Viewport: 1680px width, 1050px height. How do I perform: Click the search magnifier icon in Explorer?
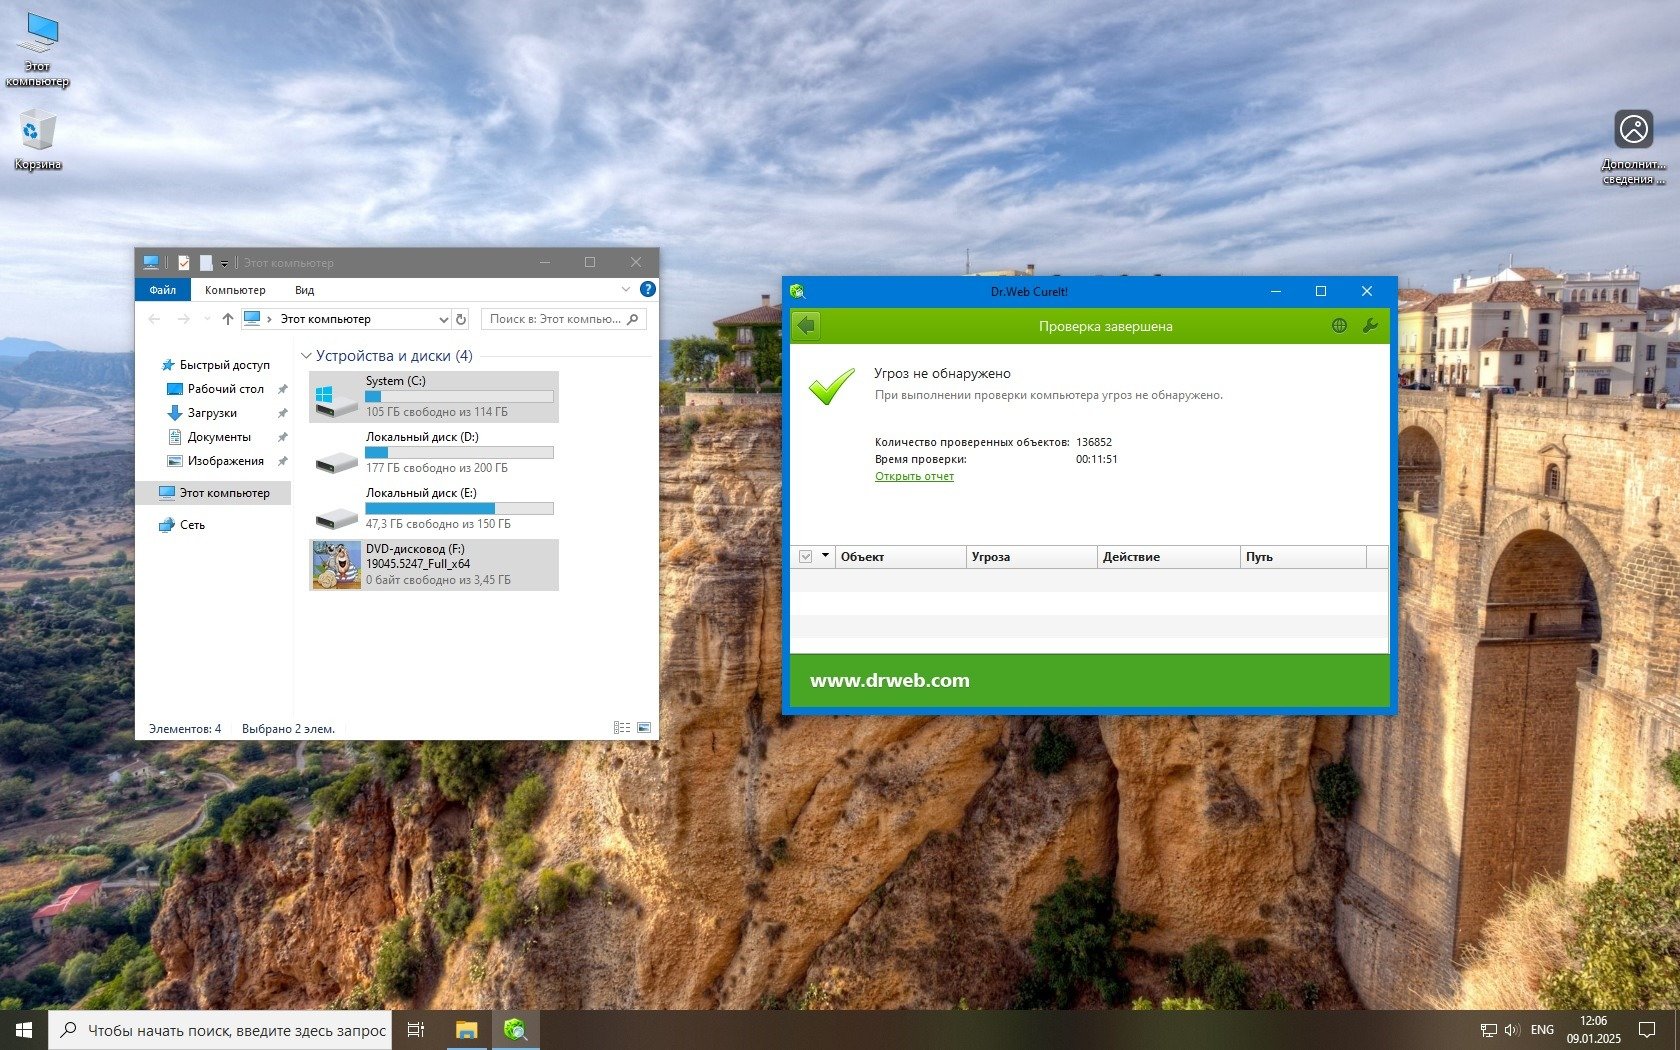pyautogui.click(x=632, y=319)
